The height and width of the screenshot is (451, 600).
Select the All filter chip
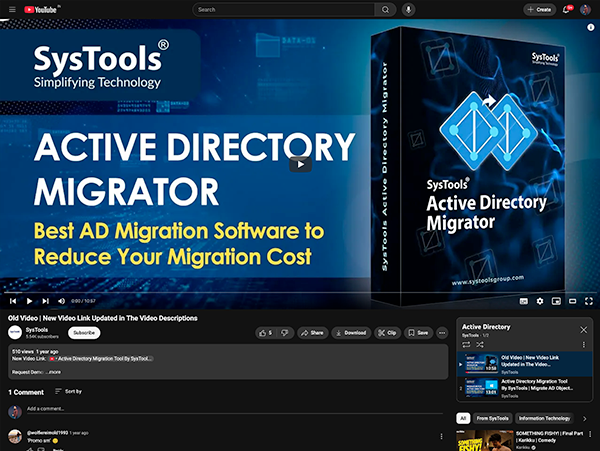point(463,418)
